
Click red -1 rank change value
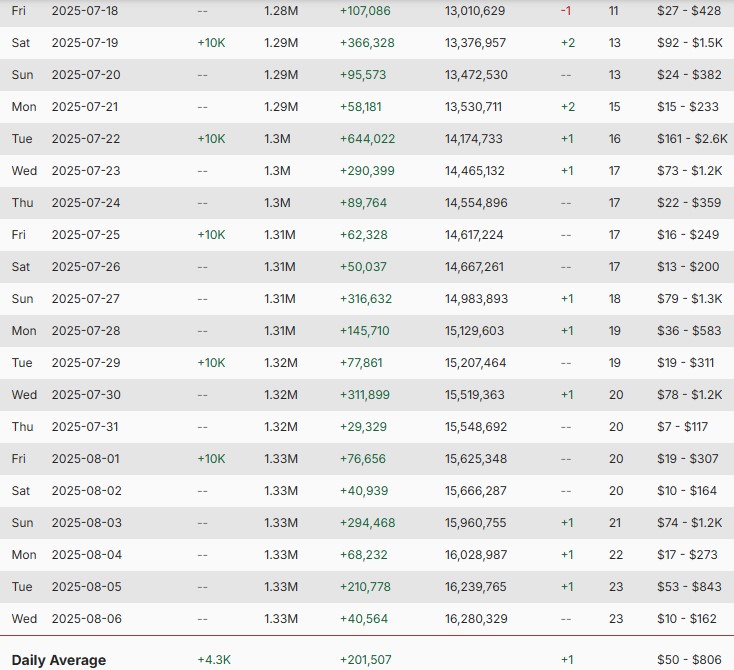click(x=565, y=11)
